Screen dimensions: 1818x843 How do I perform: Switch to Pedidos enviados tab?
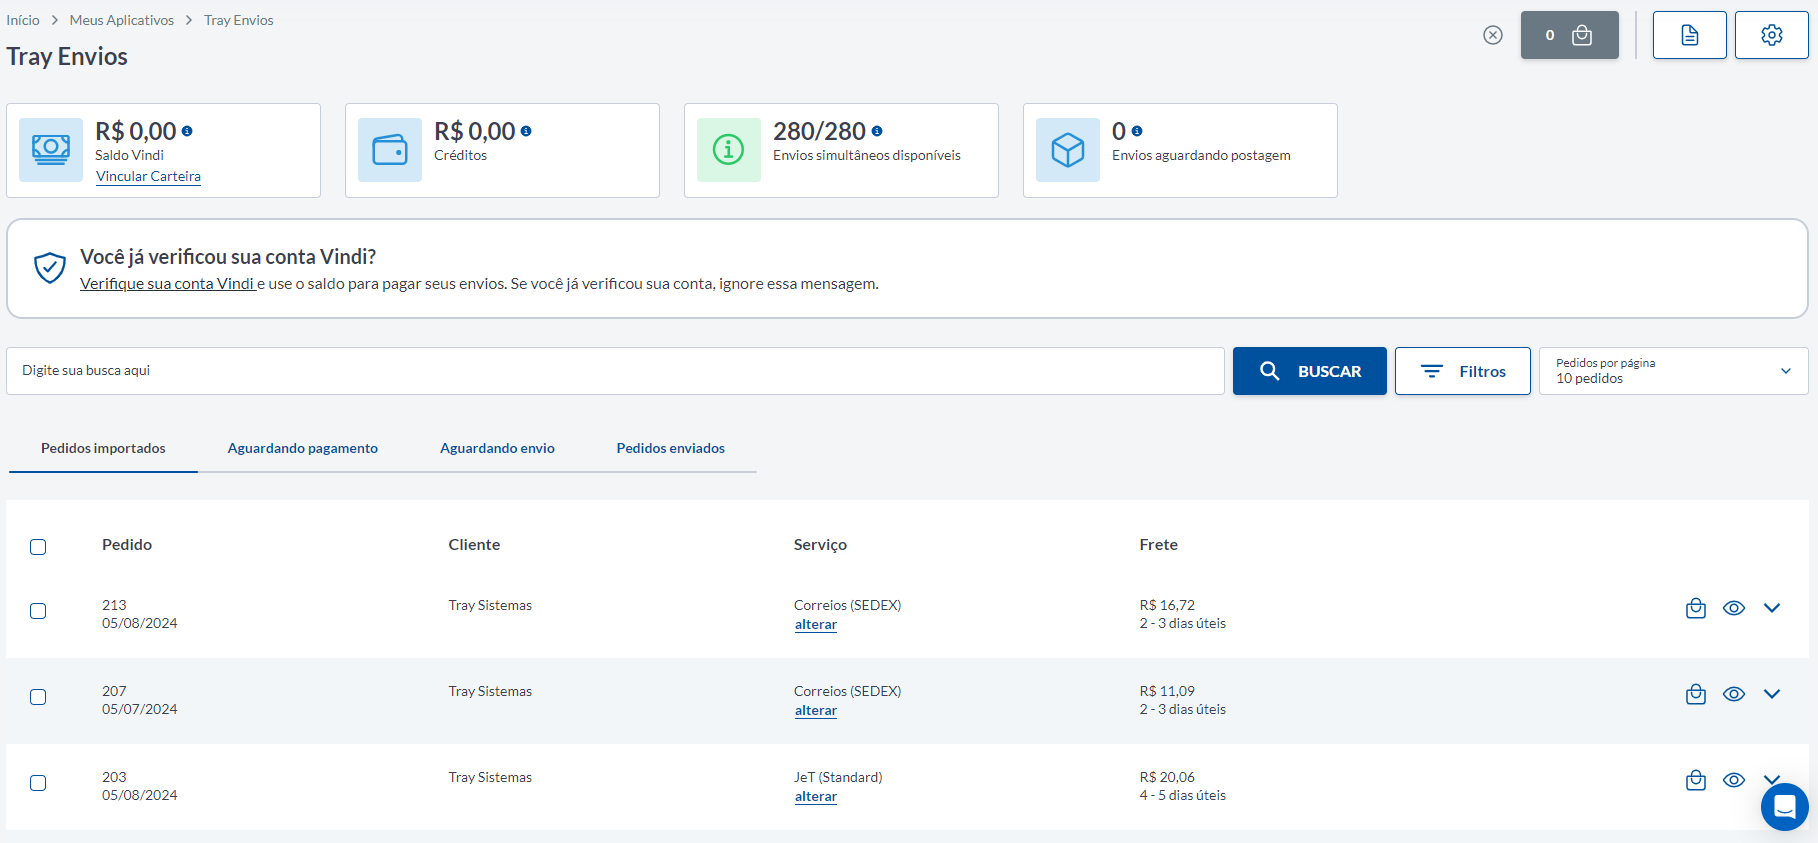pos(671,448)
